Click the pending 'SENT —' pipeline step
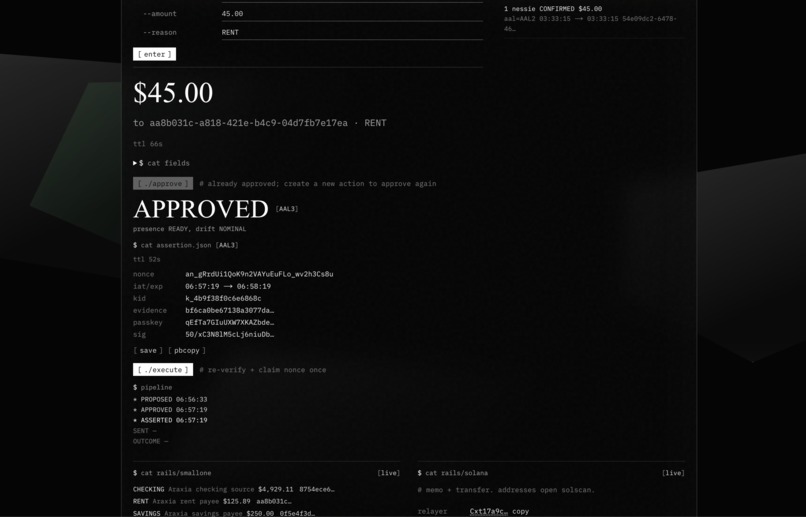Screen dimensions: 806x517 [x=144, y=431]
